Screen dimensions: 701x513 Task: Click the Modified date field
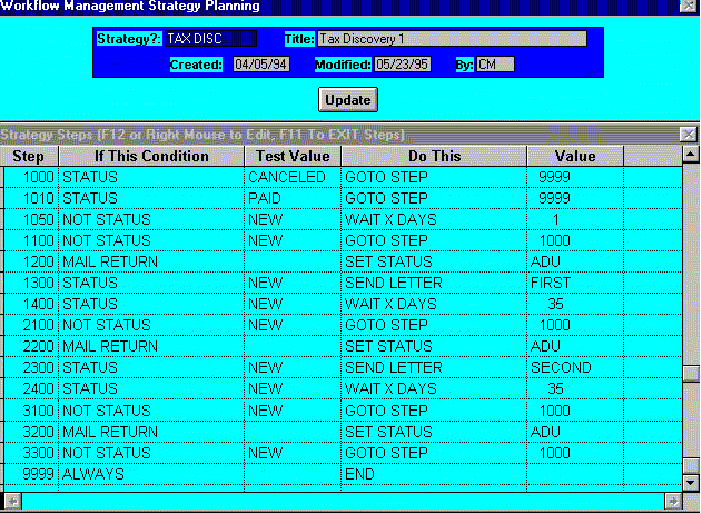click(x=402, y=65)
